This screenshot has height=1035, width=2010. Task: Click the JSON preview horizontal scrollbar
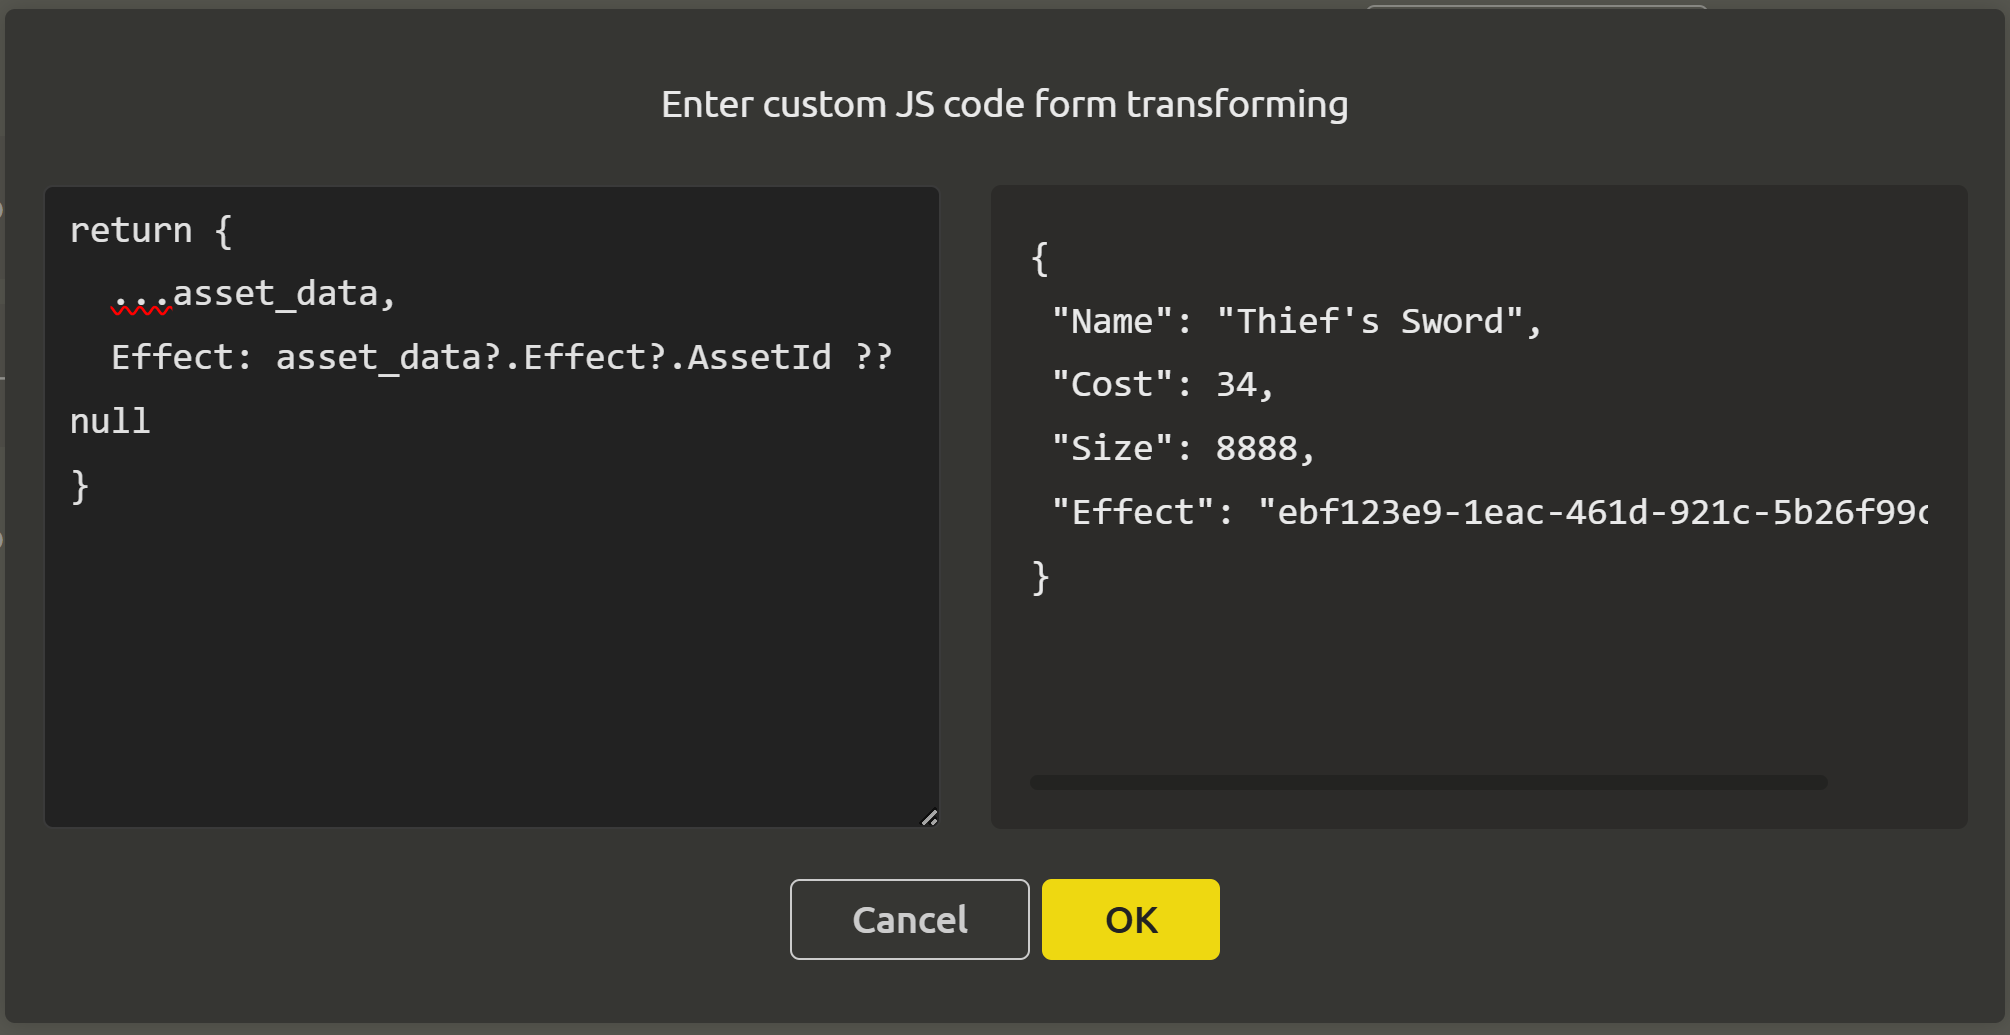[x=1428, y=782]
